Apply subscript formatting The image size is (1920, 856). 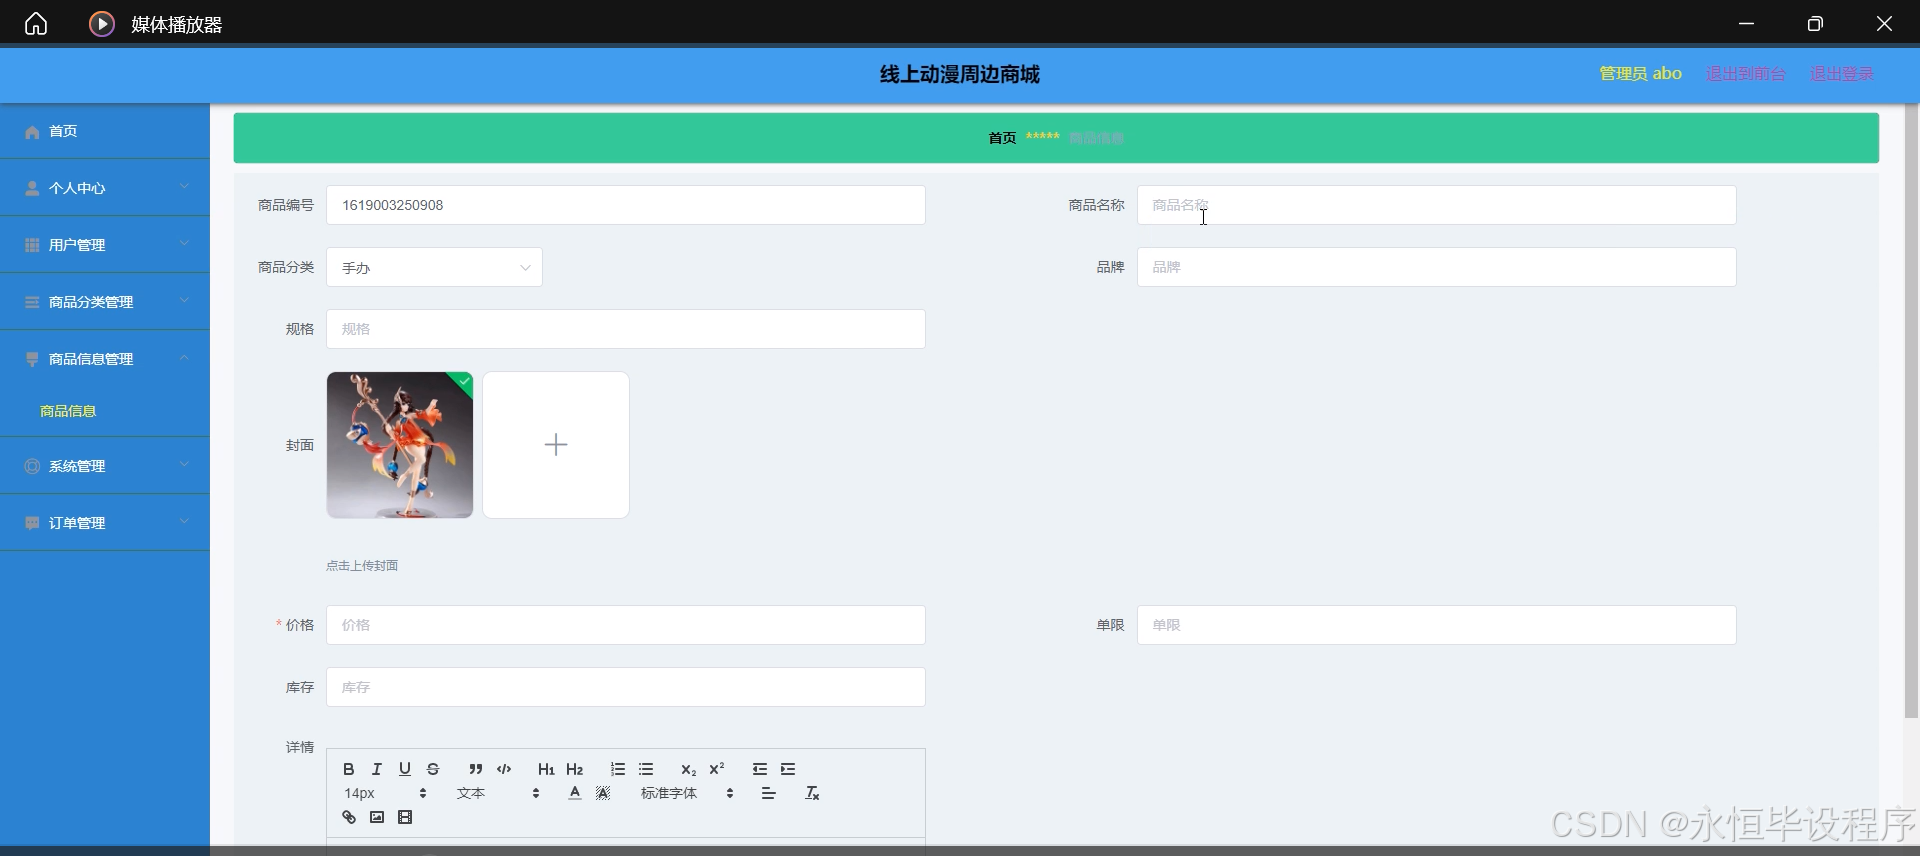(688, 769)
